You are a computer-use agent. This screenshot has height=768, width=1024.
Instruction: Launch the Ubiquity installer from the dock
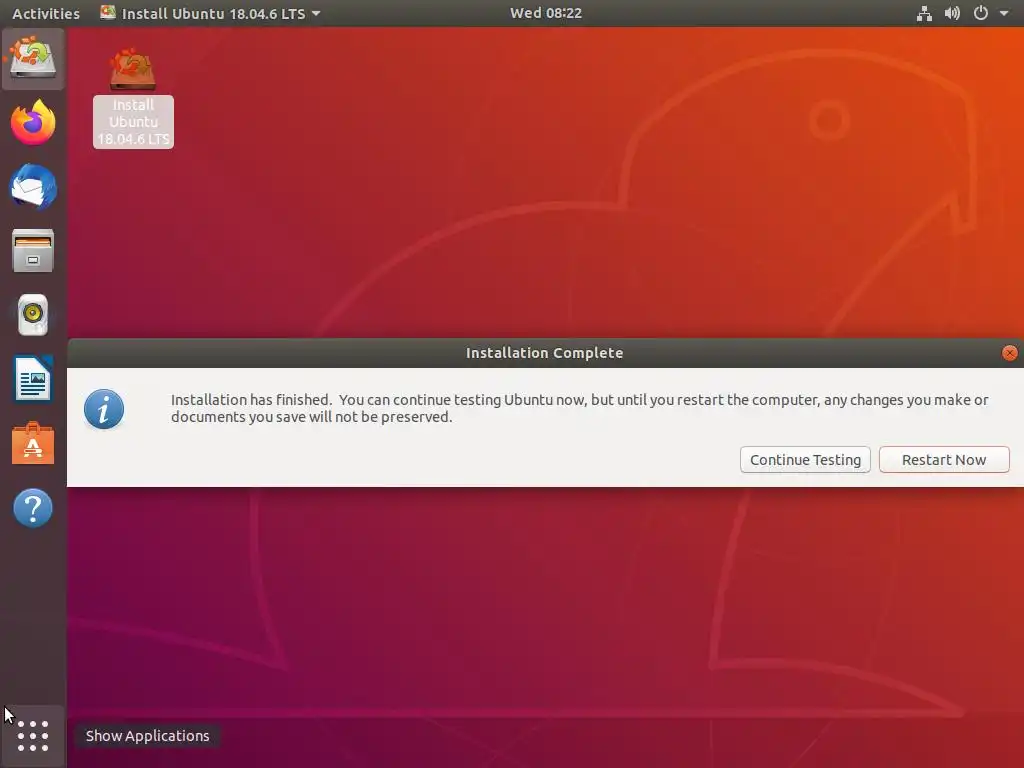(33, 59)
